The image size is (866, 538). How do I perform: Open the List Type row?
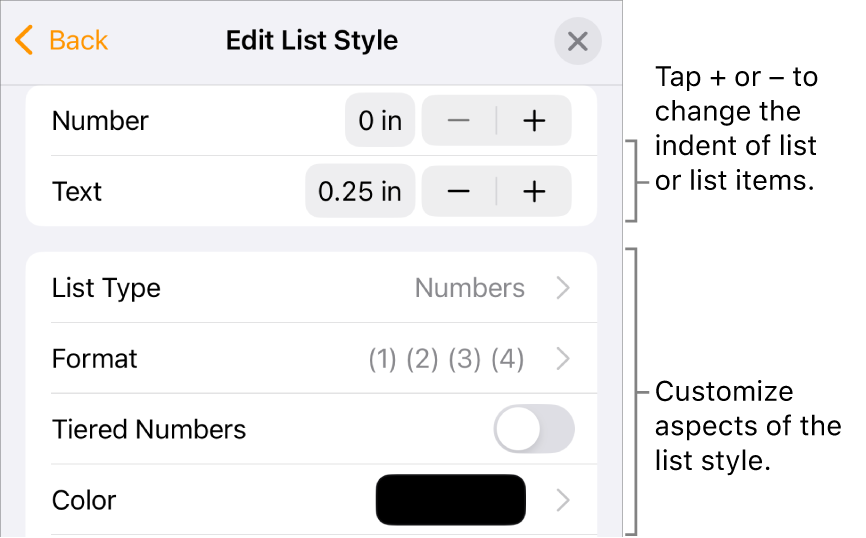(106, 288)
